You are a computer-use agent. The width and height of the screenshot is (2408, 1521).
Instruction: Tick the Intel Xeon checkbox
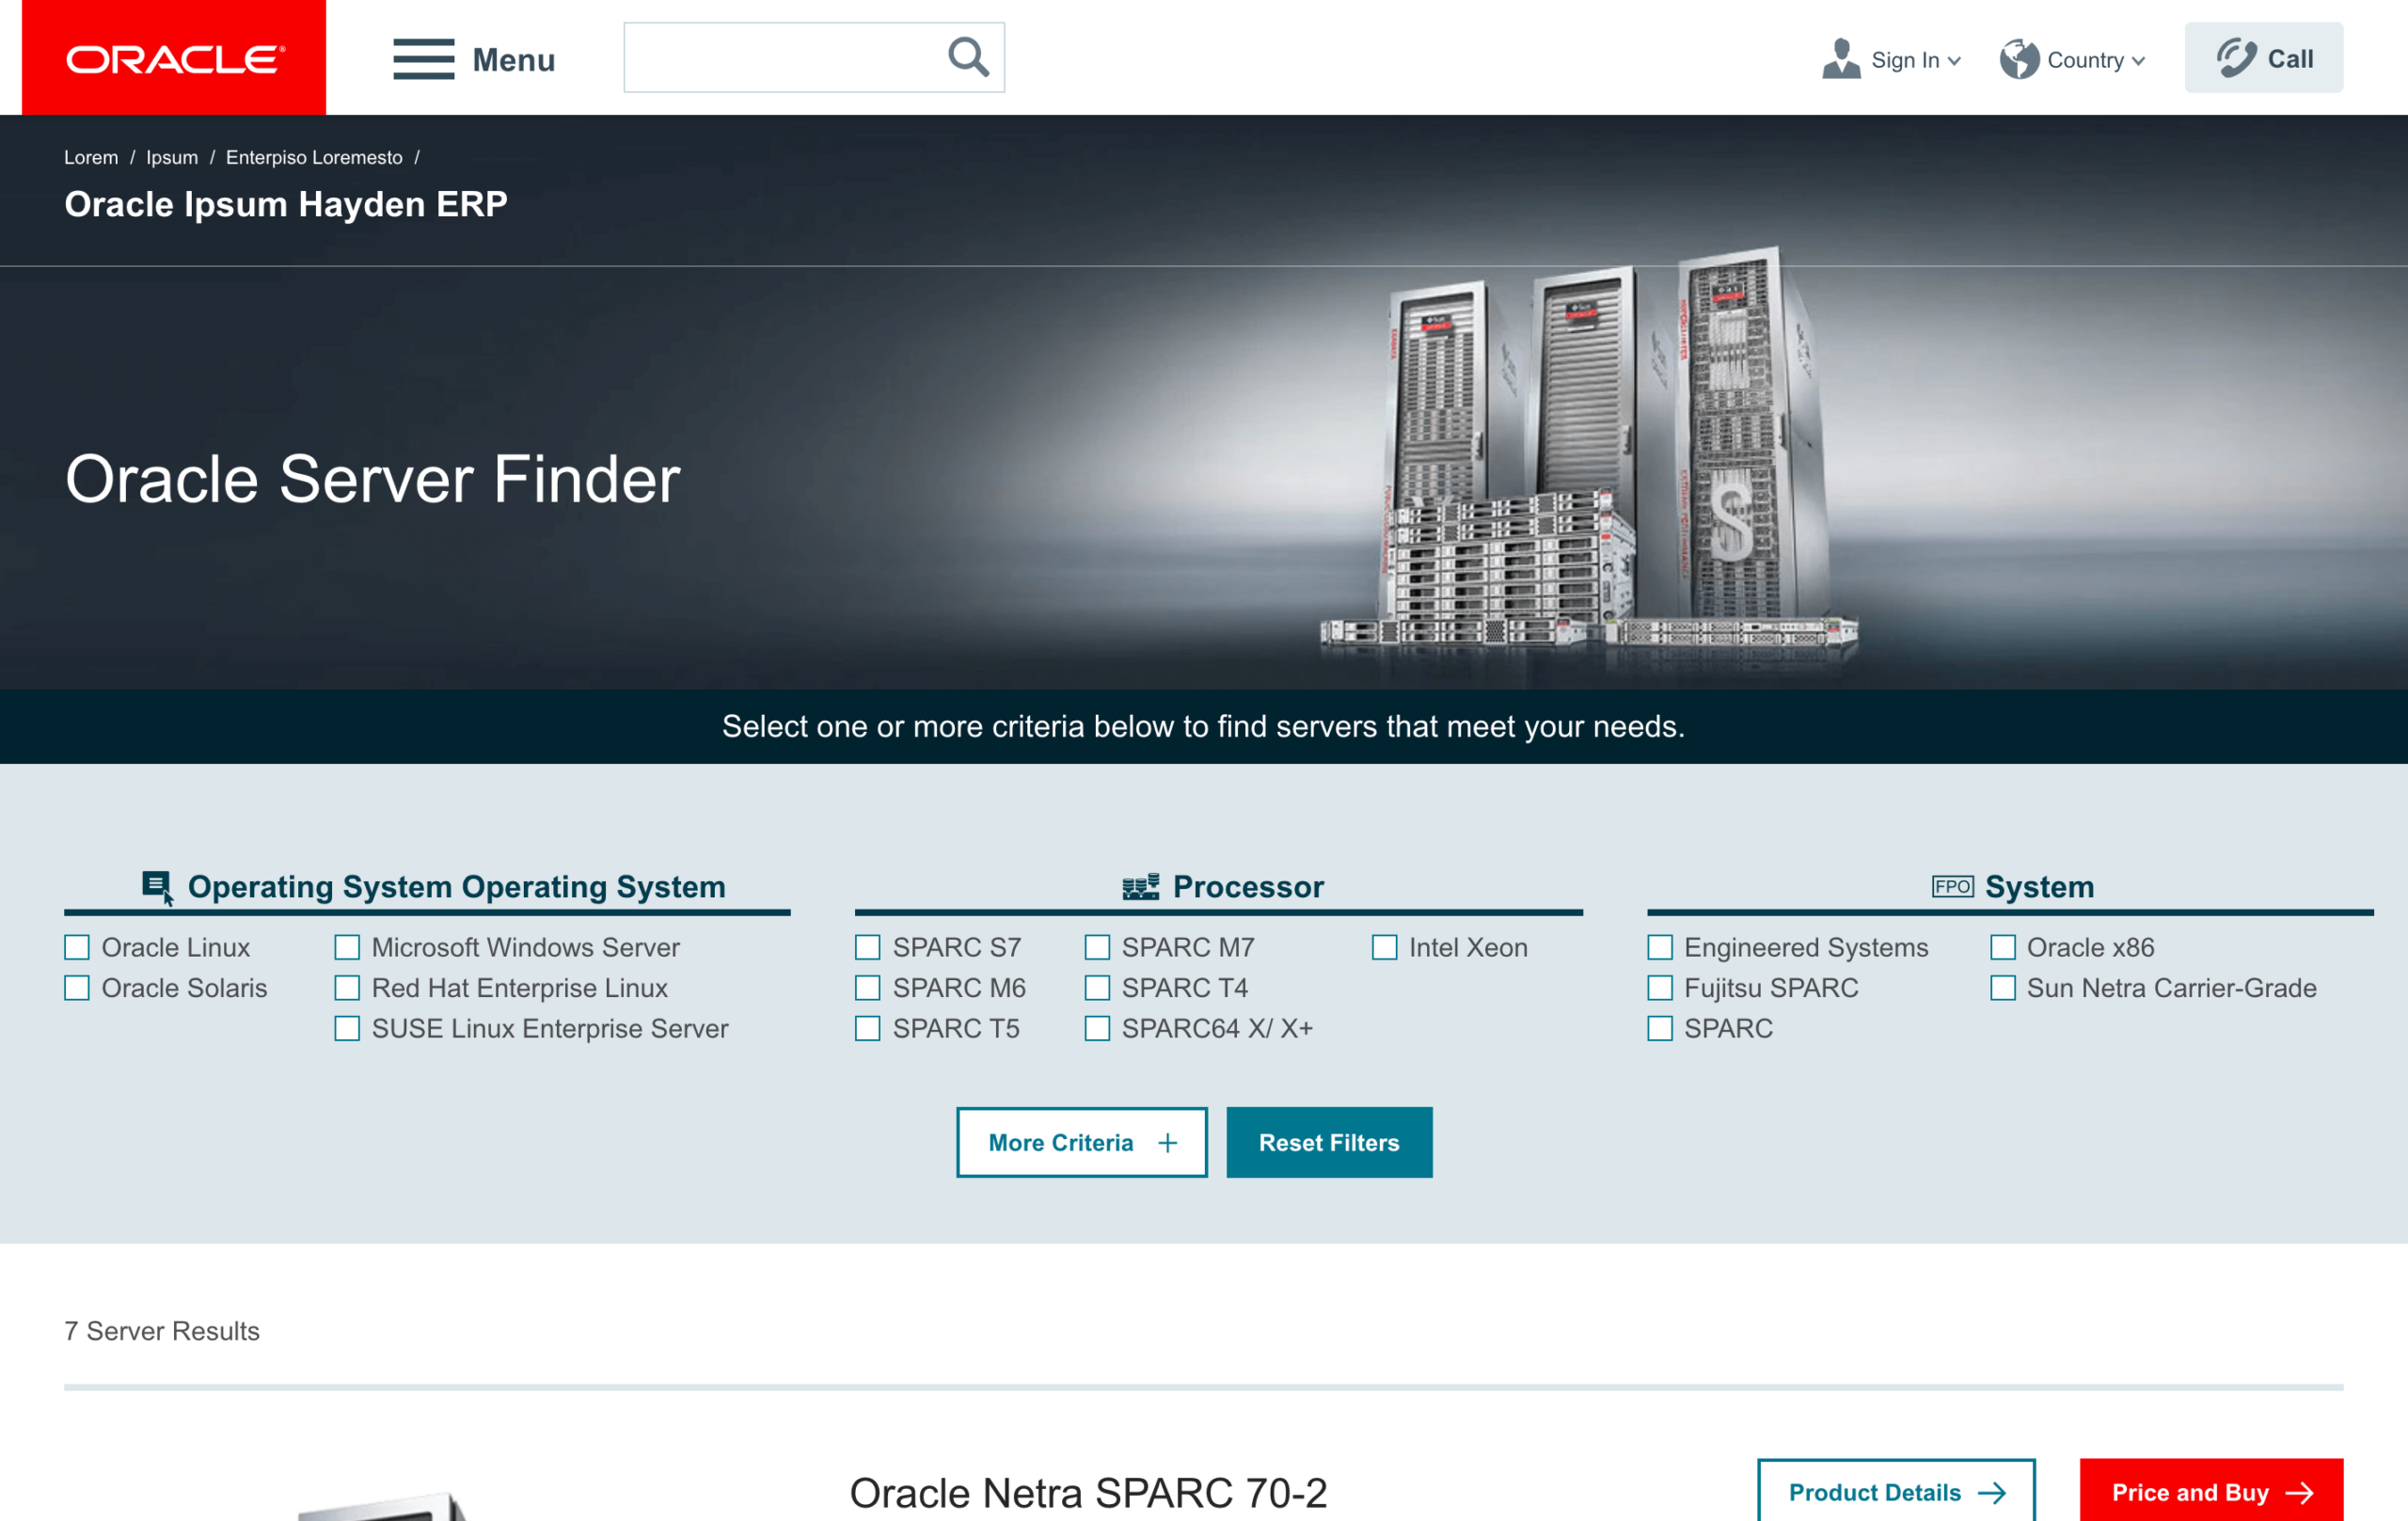[x=1384, y=947]
